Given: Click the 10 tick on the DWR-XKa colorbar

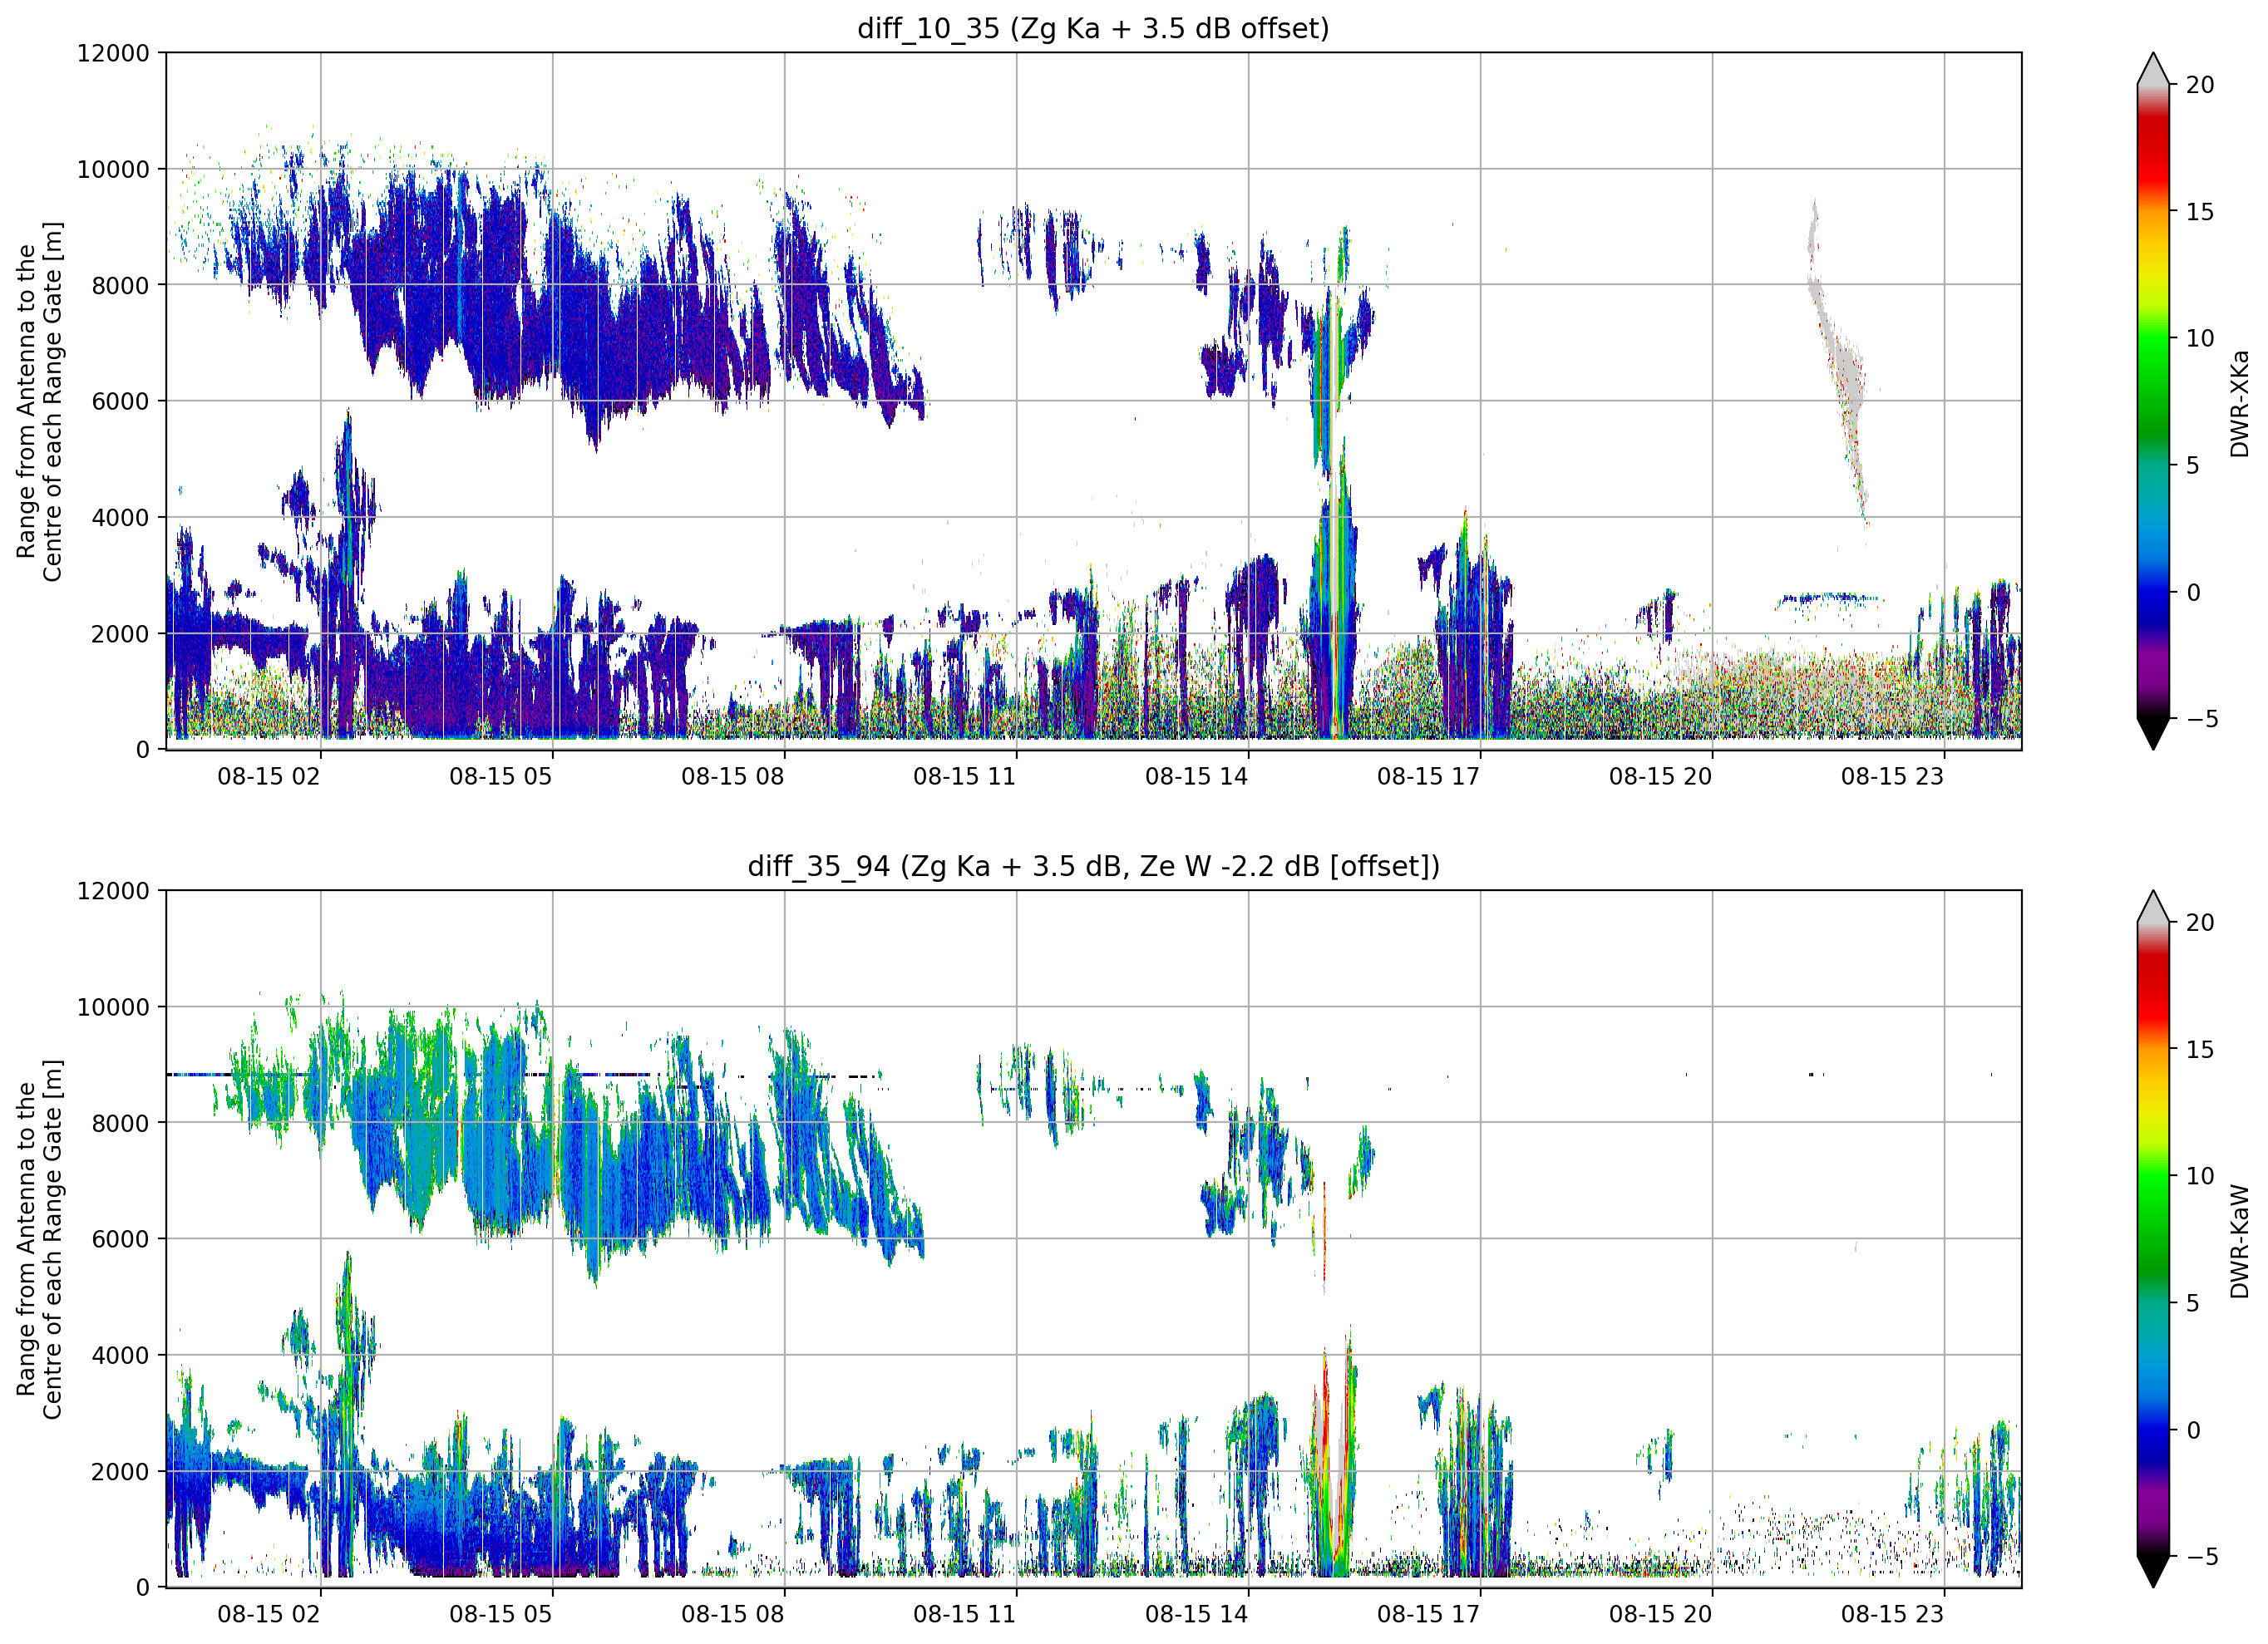Looking at the screenshot, I should click(x=2200, y=338).
